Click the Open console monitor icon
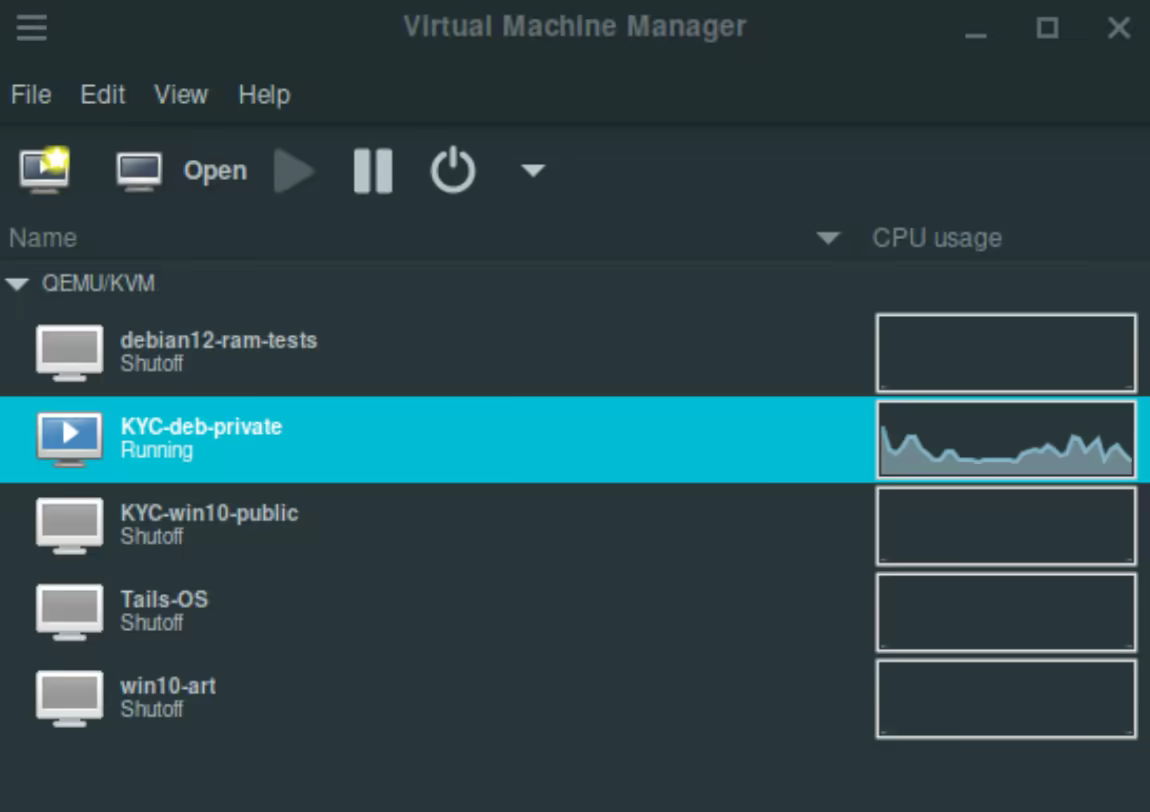Image resolution: width=1150 pixels, height=812 pixels. (139, 172)
